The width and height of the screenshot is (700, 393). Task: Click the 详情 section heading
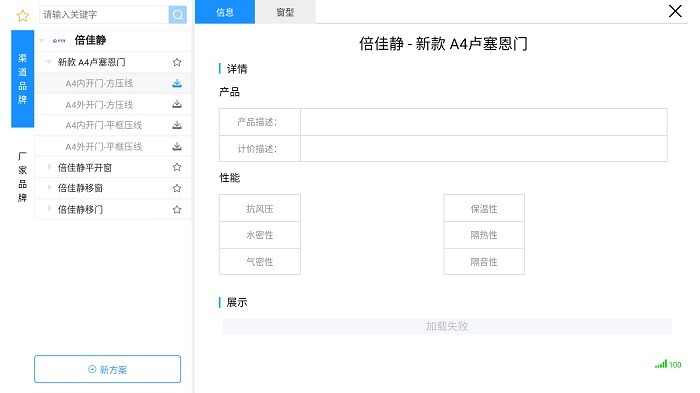tap(237, 69)
